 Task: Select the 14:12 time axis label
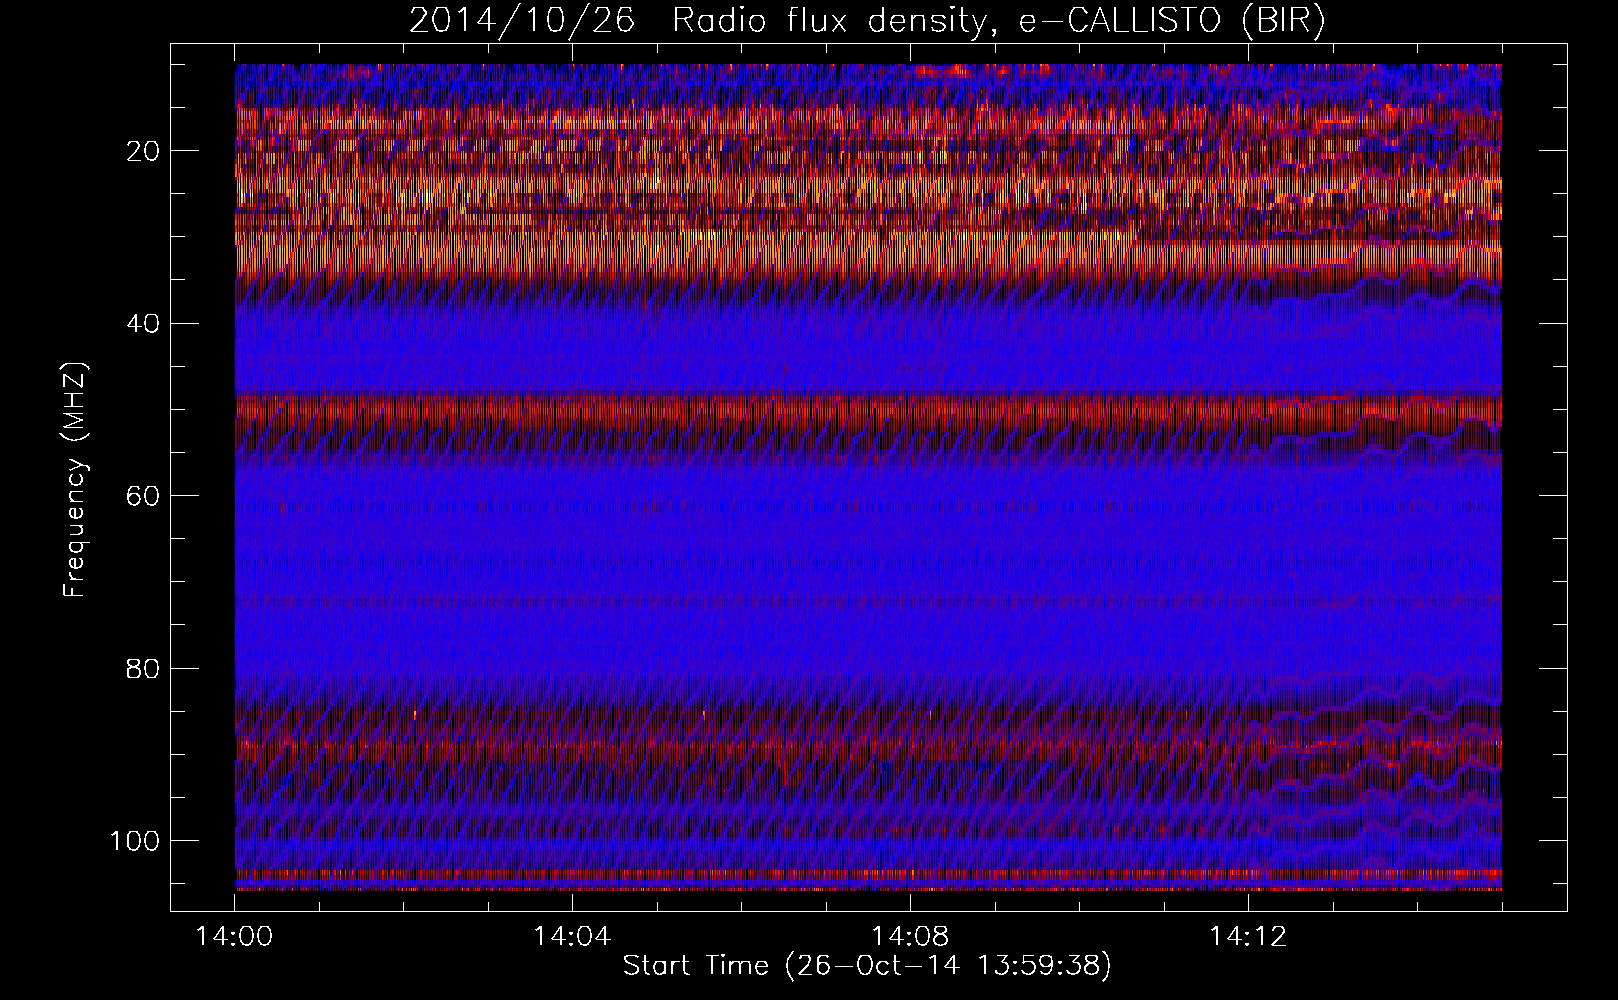point(1247,937)
